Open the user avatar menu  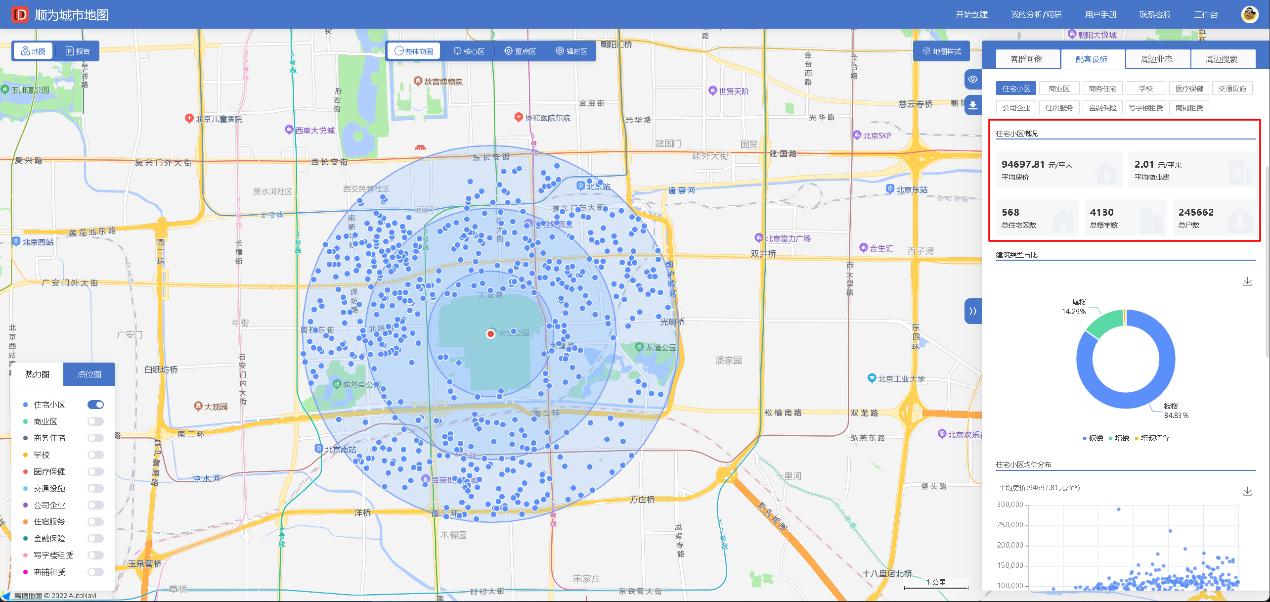[x=1249, y=14]
